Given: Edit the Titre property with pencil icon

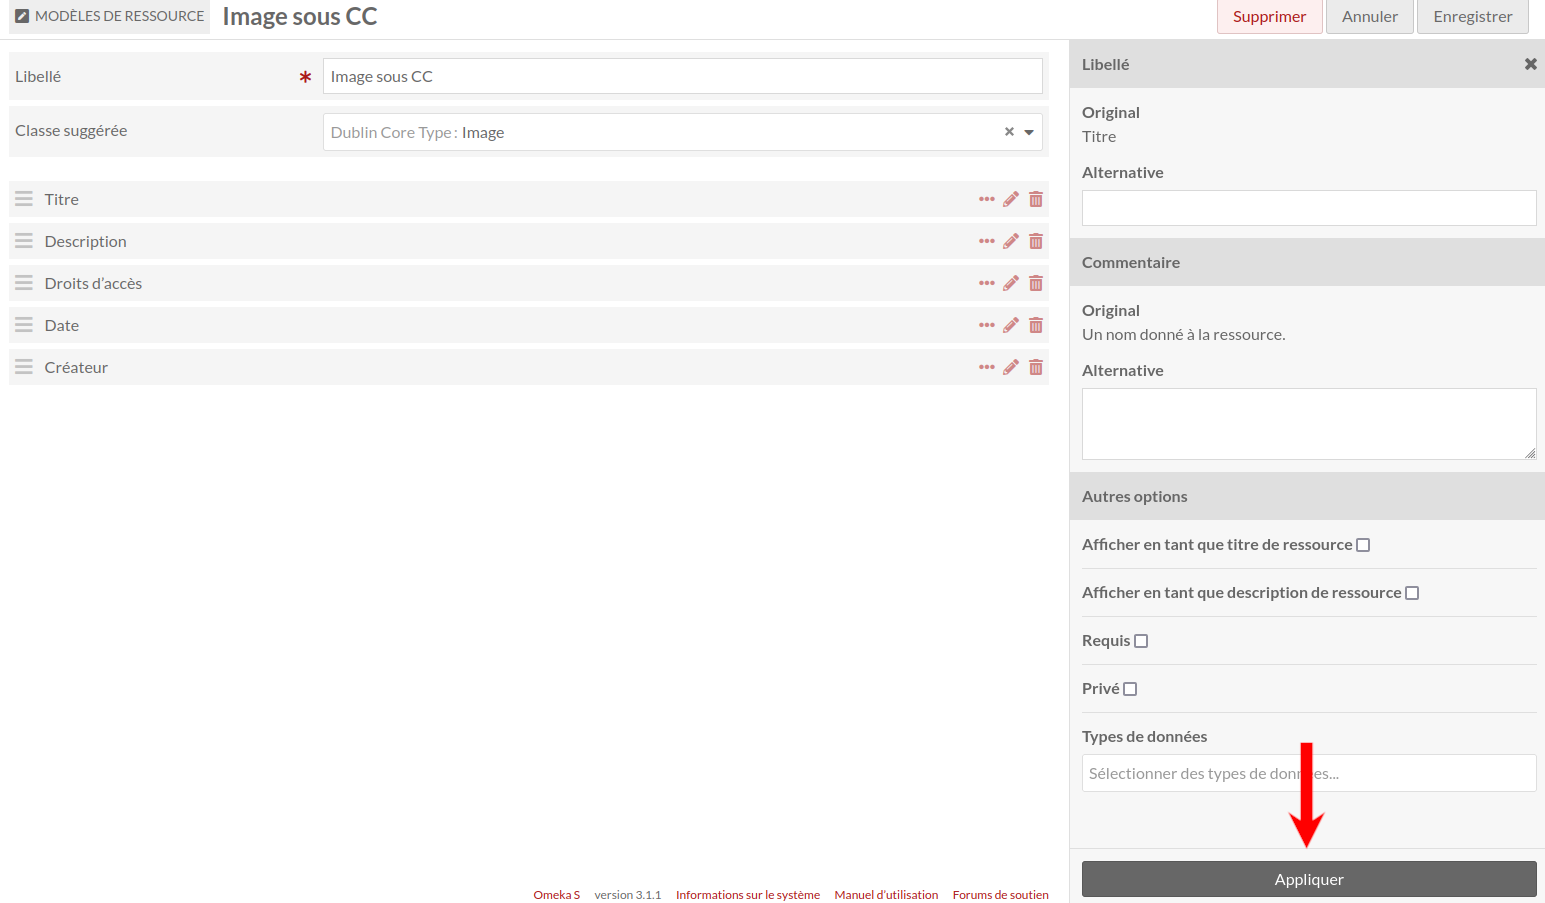Looking at the screenshot, I should [x=1011, y=199].
